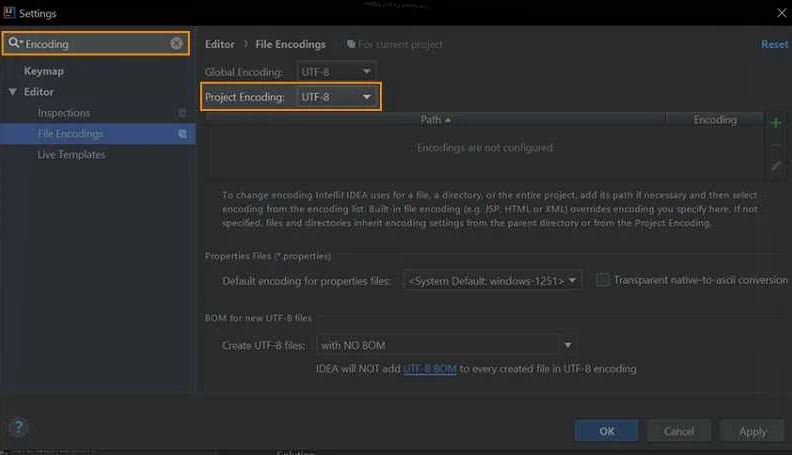Open the help question mark button
The image size is (792, 455).
tap(19, 428)
